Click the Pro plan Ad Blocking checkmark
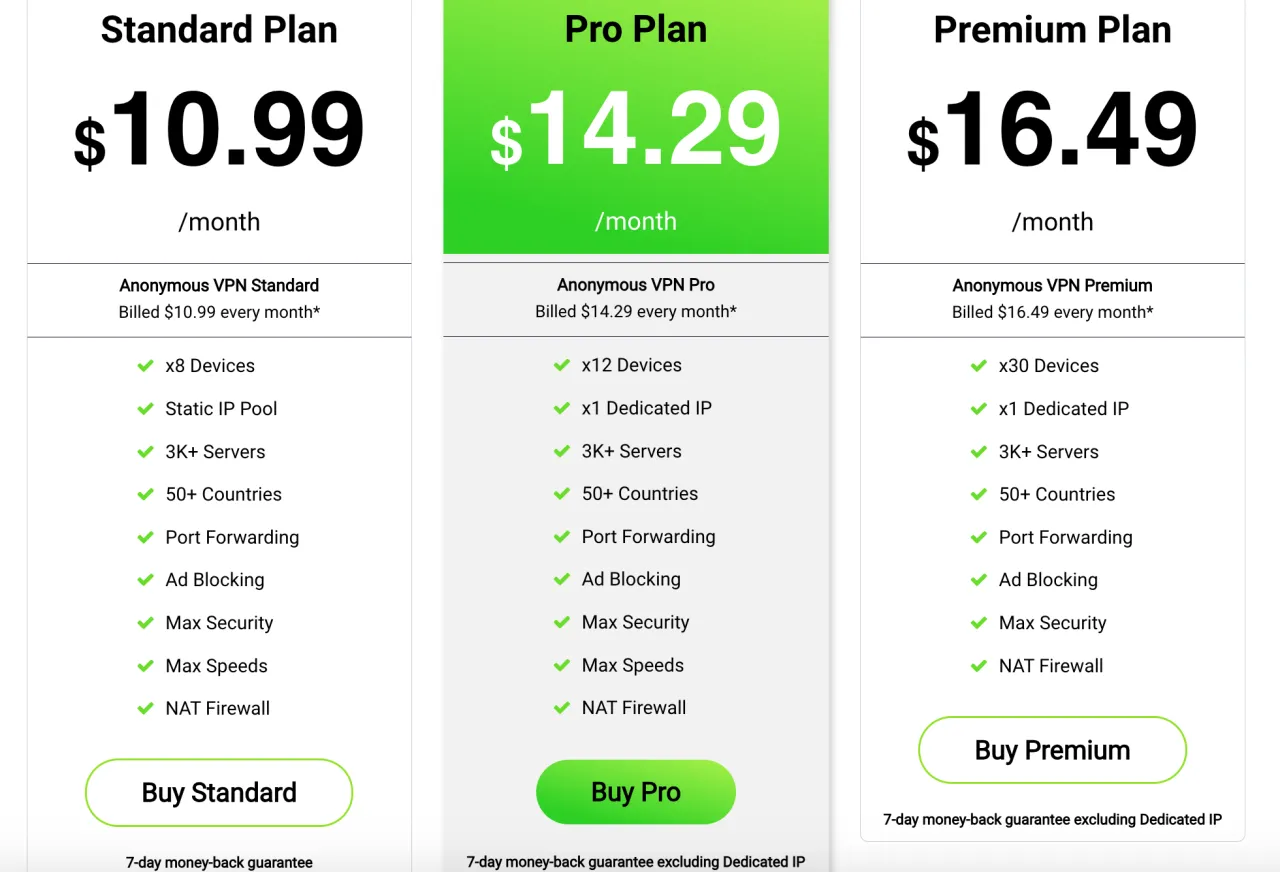The height and width of the screenshot is (872, 1280). pos(562,579)
